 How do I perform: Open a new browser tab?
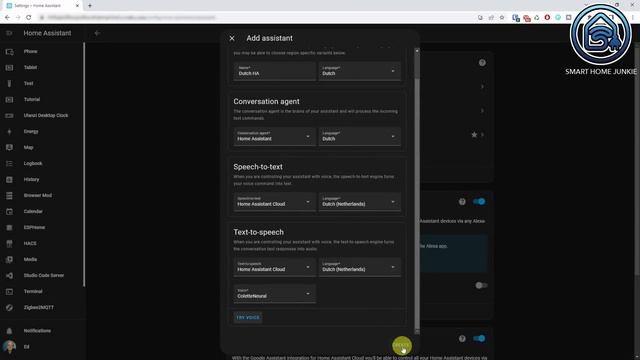tap(90, 6)
